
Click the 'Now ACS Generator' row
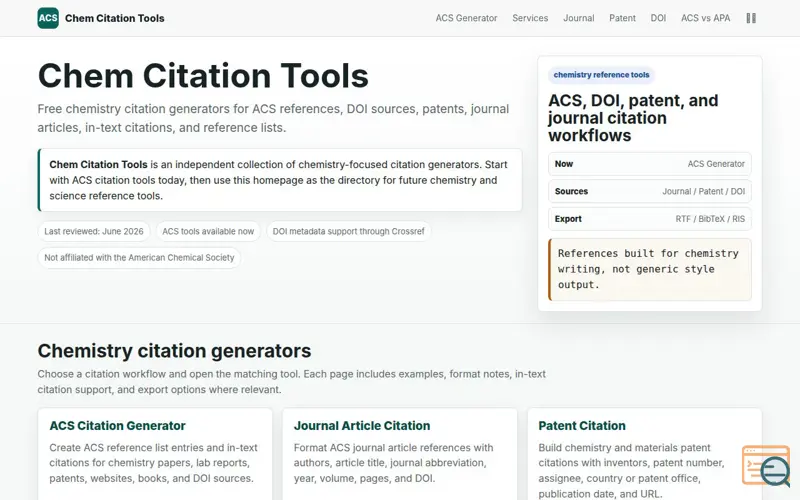pos(649,164)
